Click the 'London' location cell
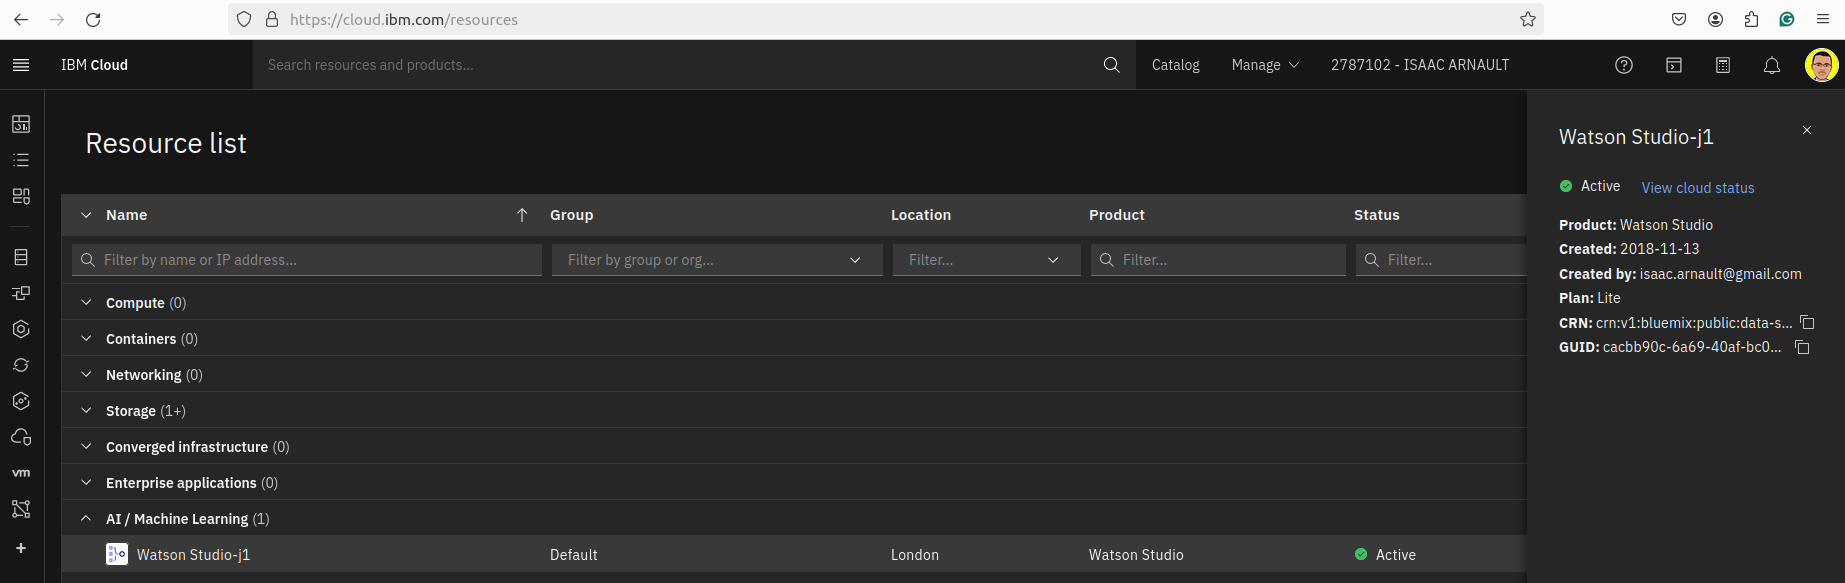 coord(915,555)
